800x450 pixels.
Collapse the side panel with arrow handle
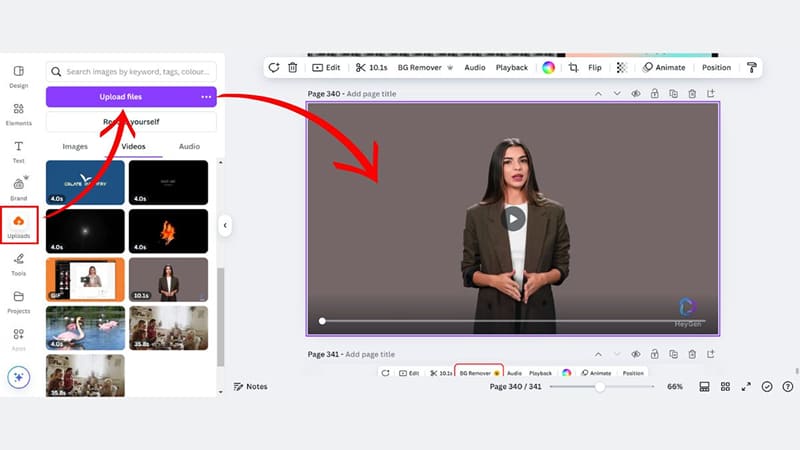(225, 226)
